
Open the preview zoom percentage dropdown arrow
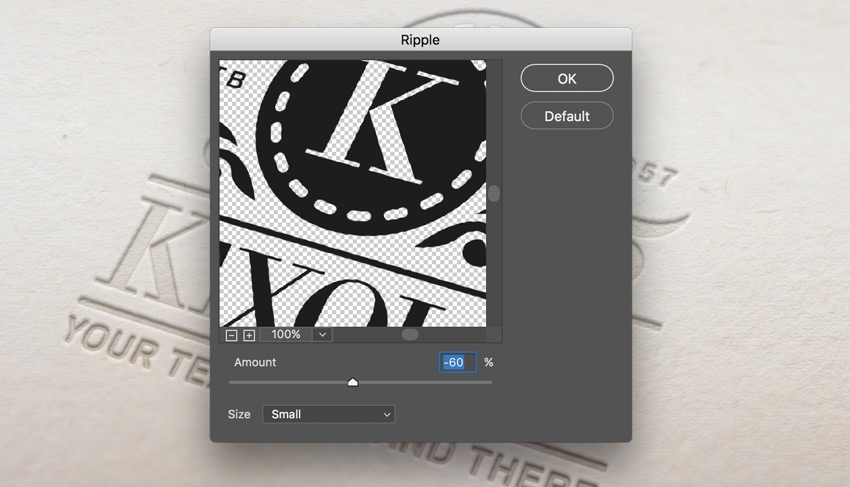(x=322, y=335)
